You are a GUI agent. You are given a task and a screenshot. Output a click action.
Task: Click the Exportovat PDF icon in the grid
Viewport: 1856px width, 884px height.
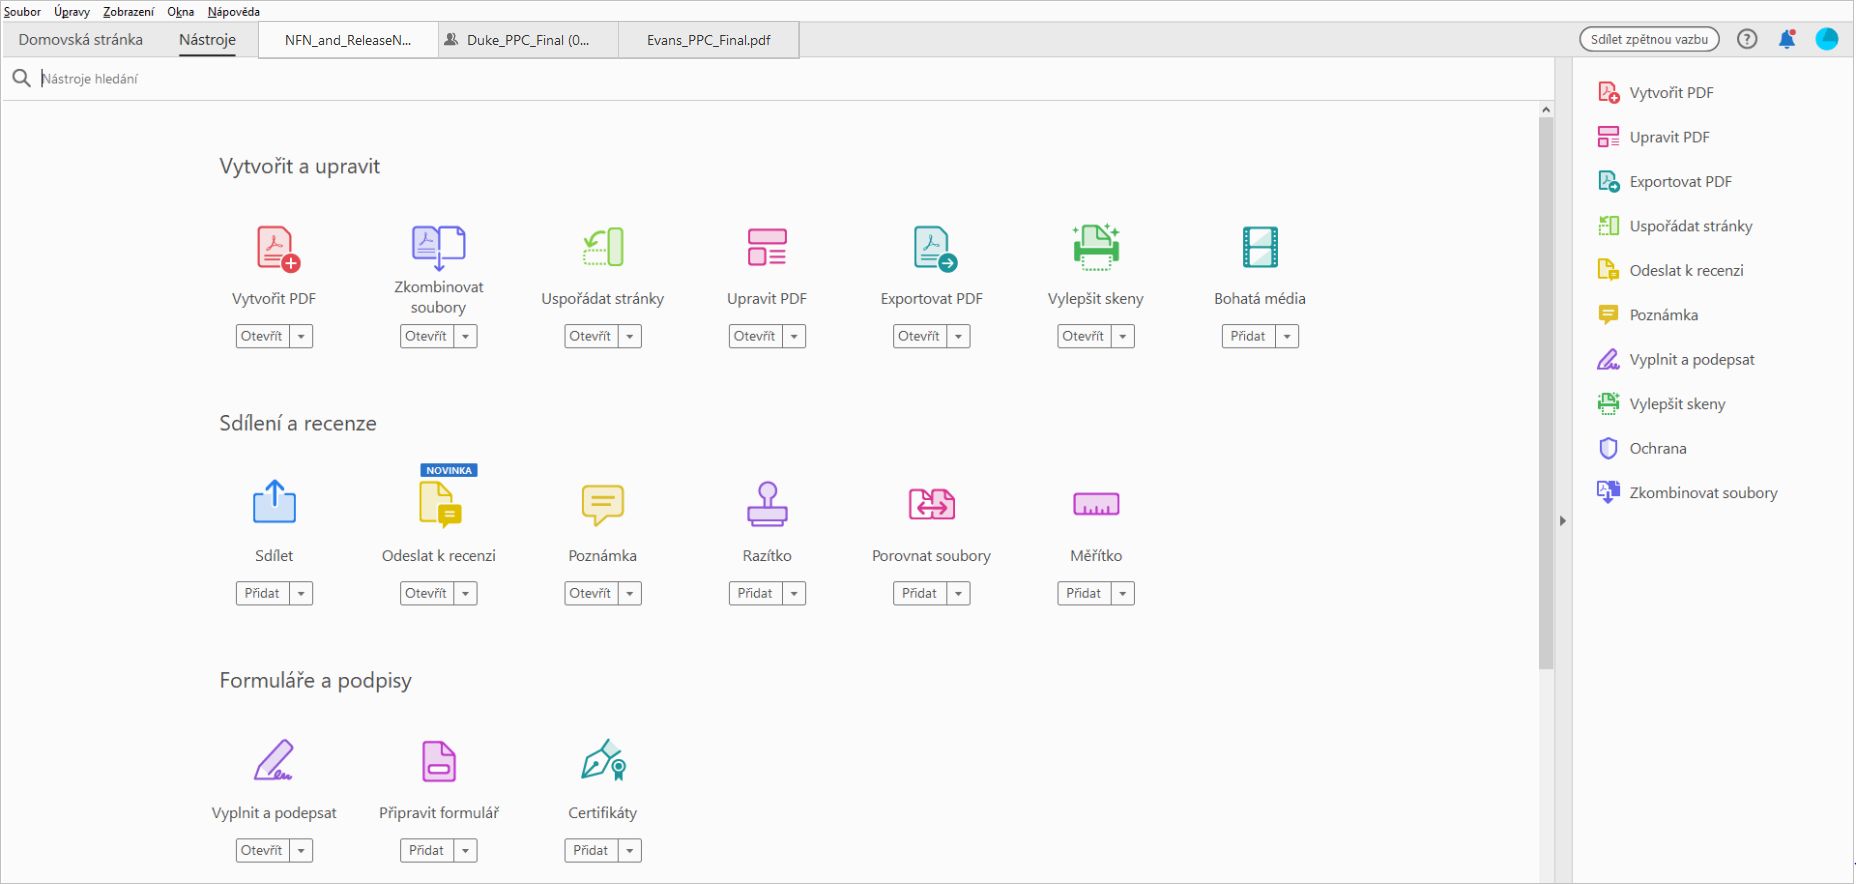click(x=935, y=248)
